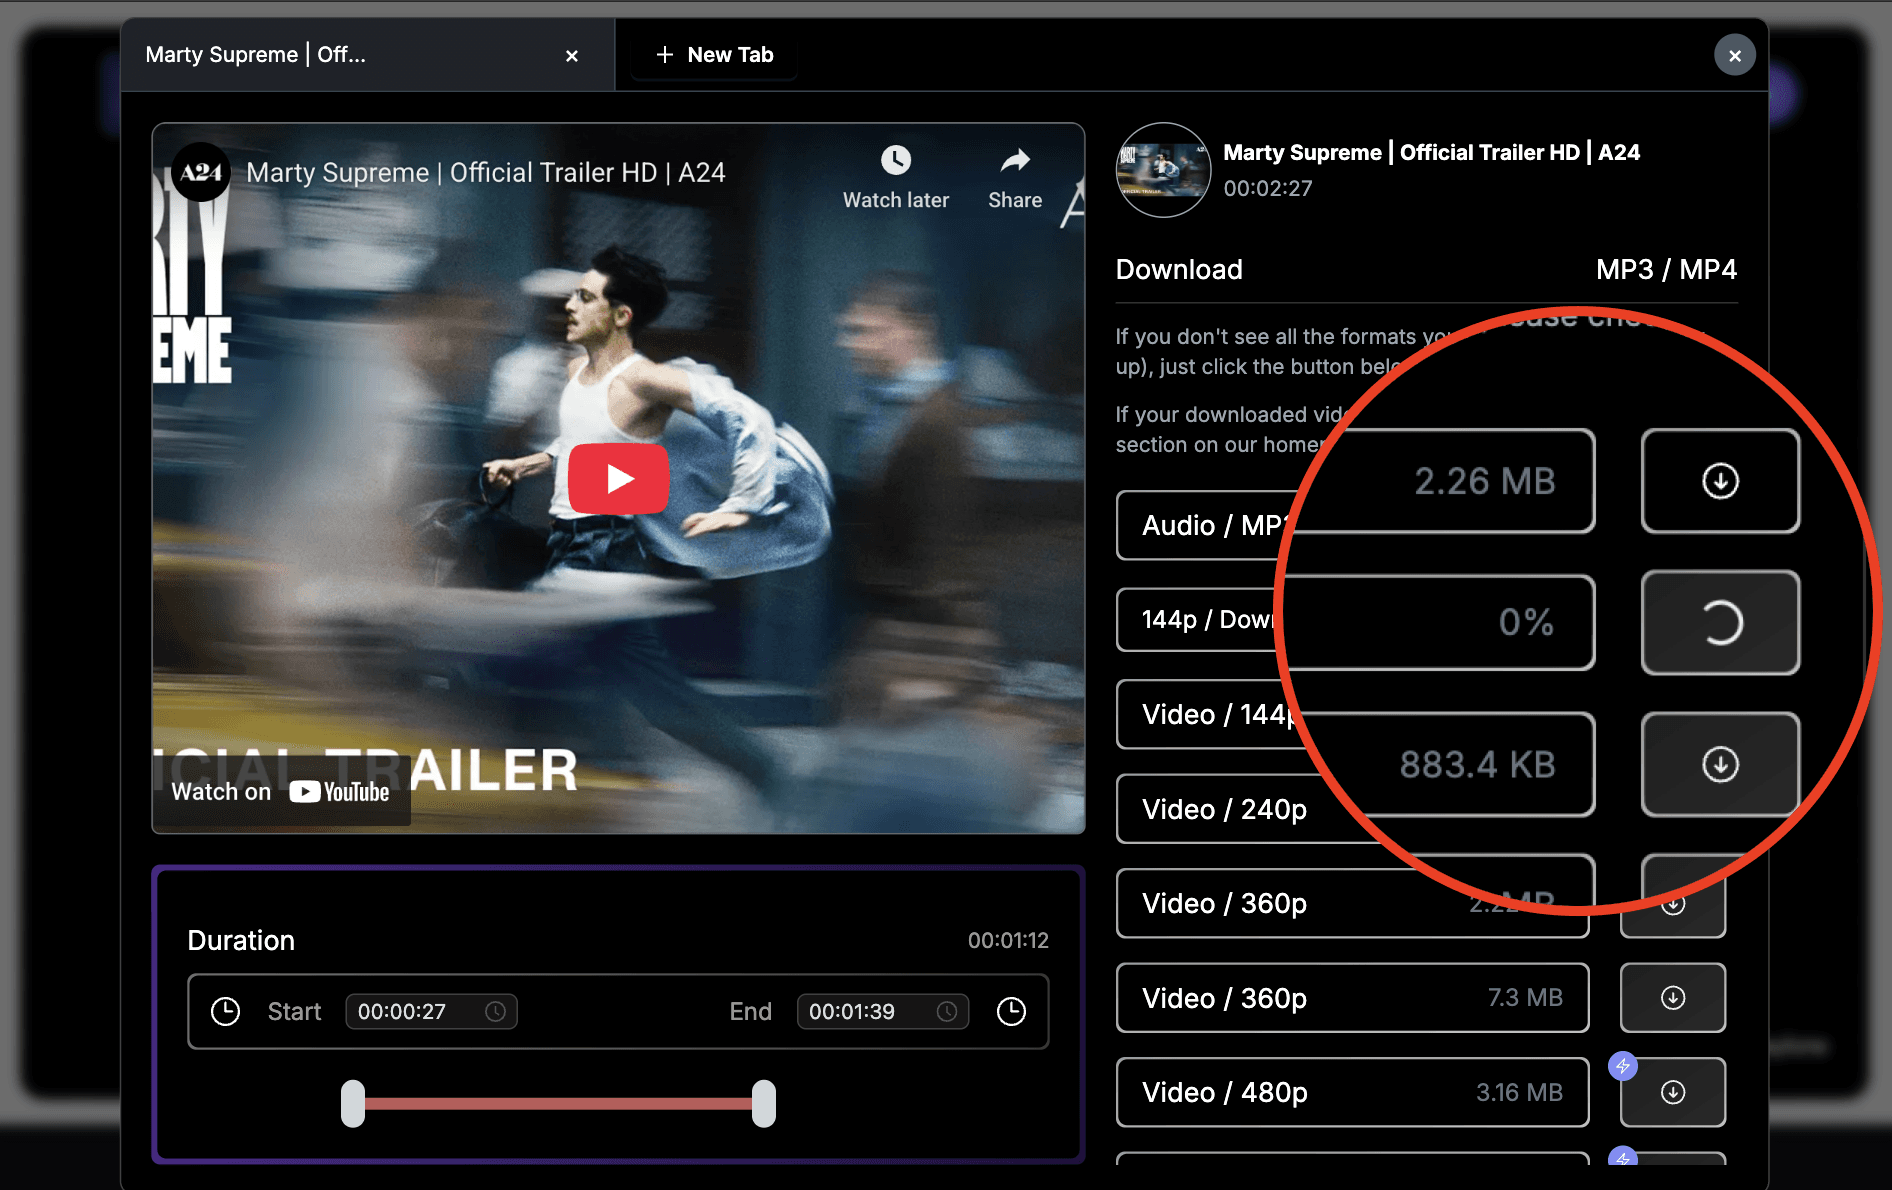Screen dimensions: 1892x1190
Task: Open the A24 channel avatar in player
Action: (201, 172)
